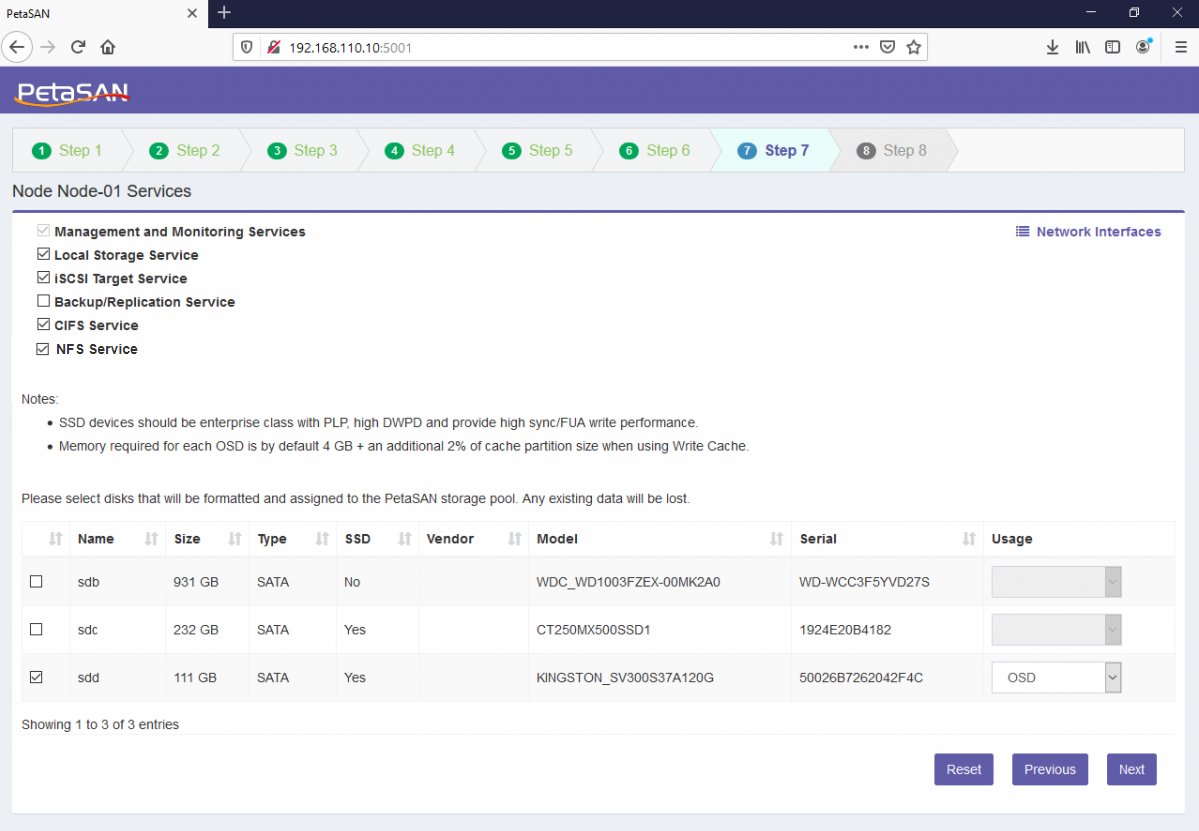The height and width of the screenshot is (831, 1199).
Task: Click serial cell 50026B7262042F4C
Action: [x=861, y=677]
